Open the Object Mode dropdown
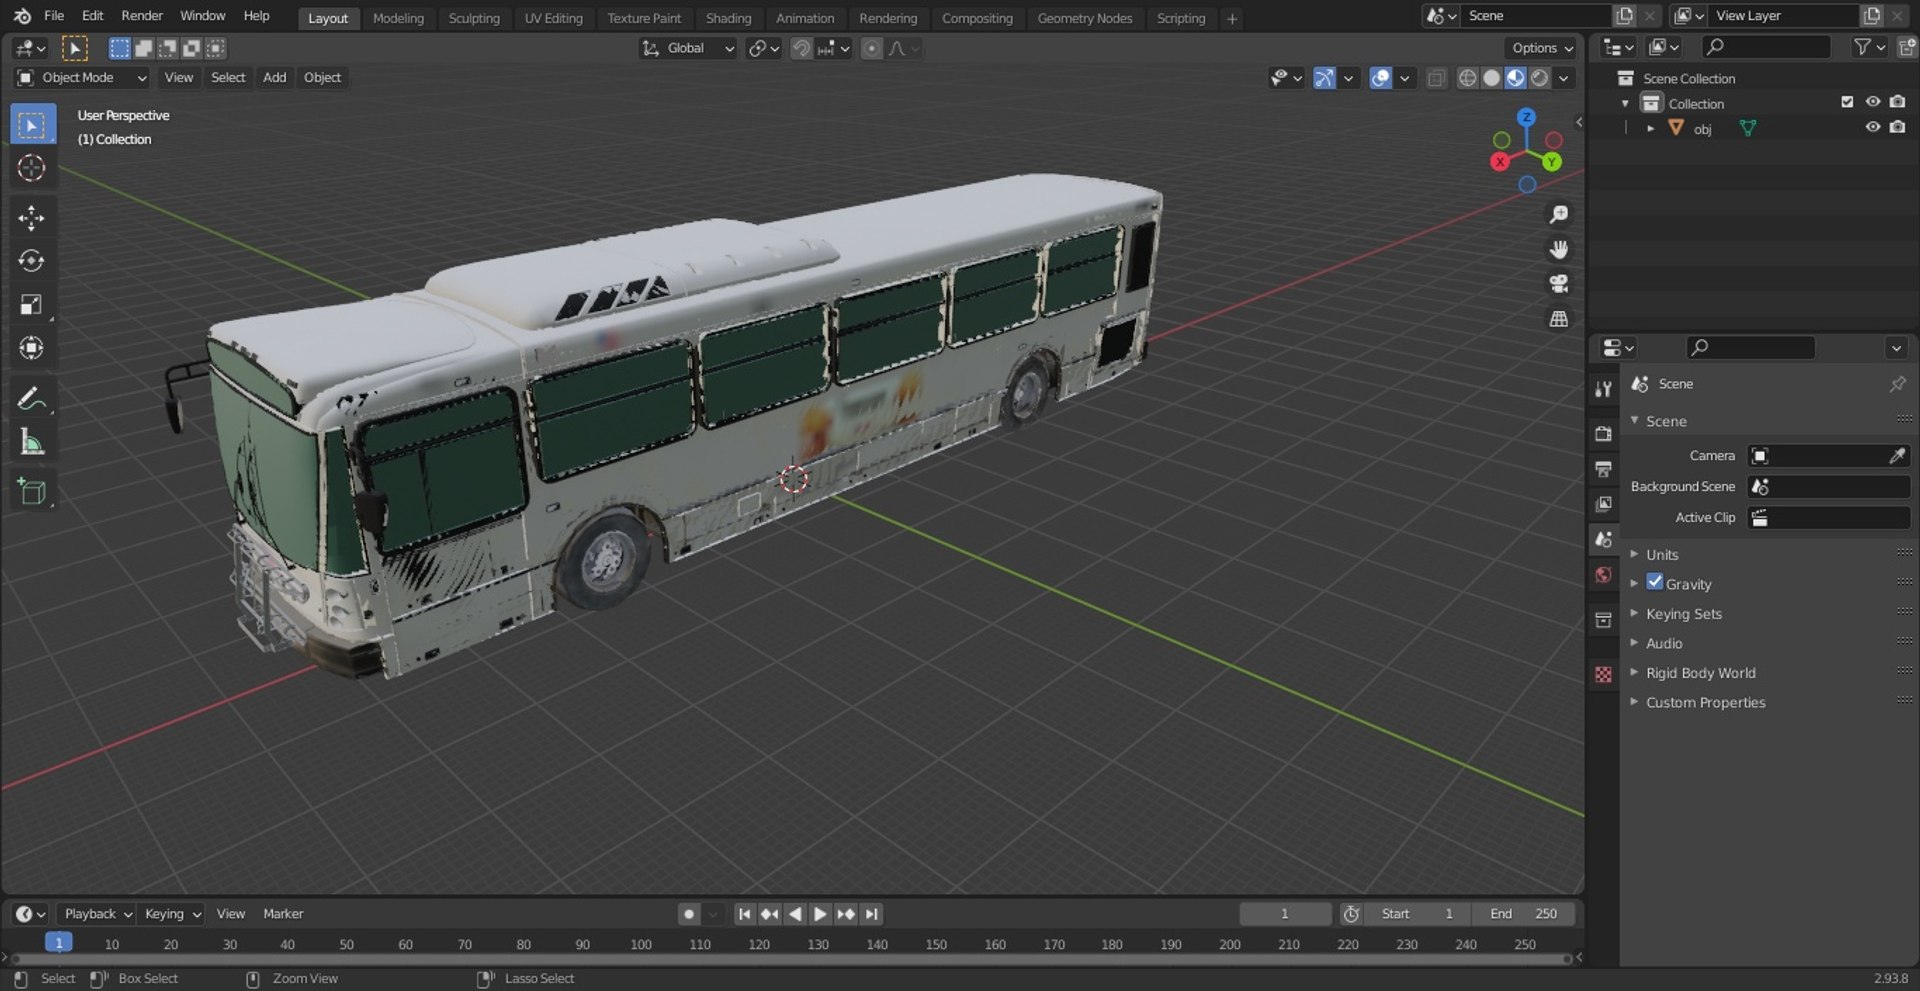The height and width of the screenshot is (991, 1920). (x=82, y=77)
